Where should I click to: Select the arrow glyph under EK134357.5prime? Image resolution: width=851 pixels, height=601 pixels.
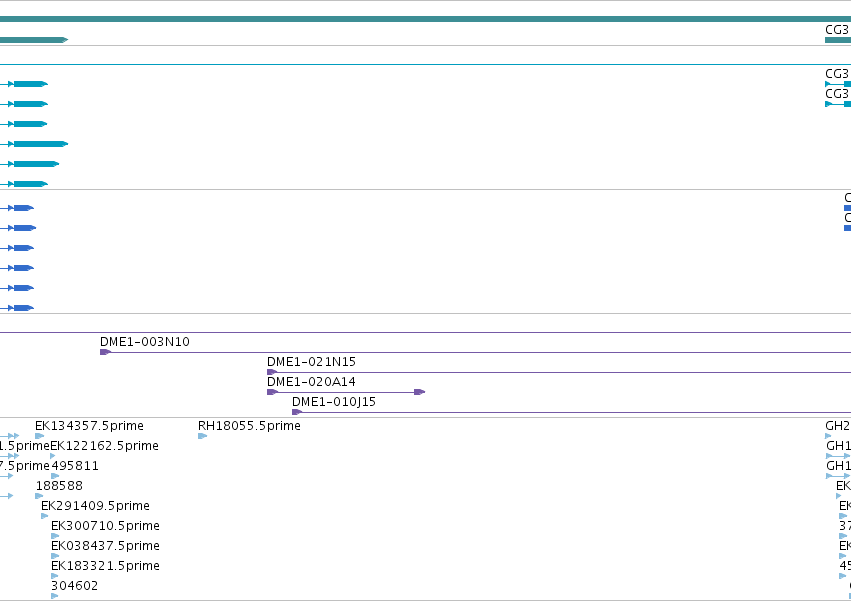[40, 436]
